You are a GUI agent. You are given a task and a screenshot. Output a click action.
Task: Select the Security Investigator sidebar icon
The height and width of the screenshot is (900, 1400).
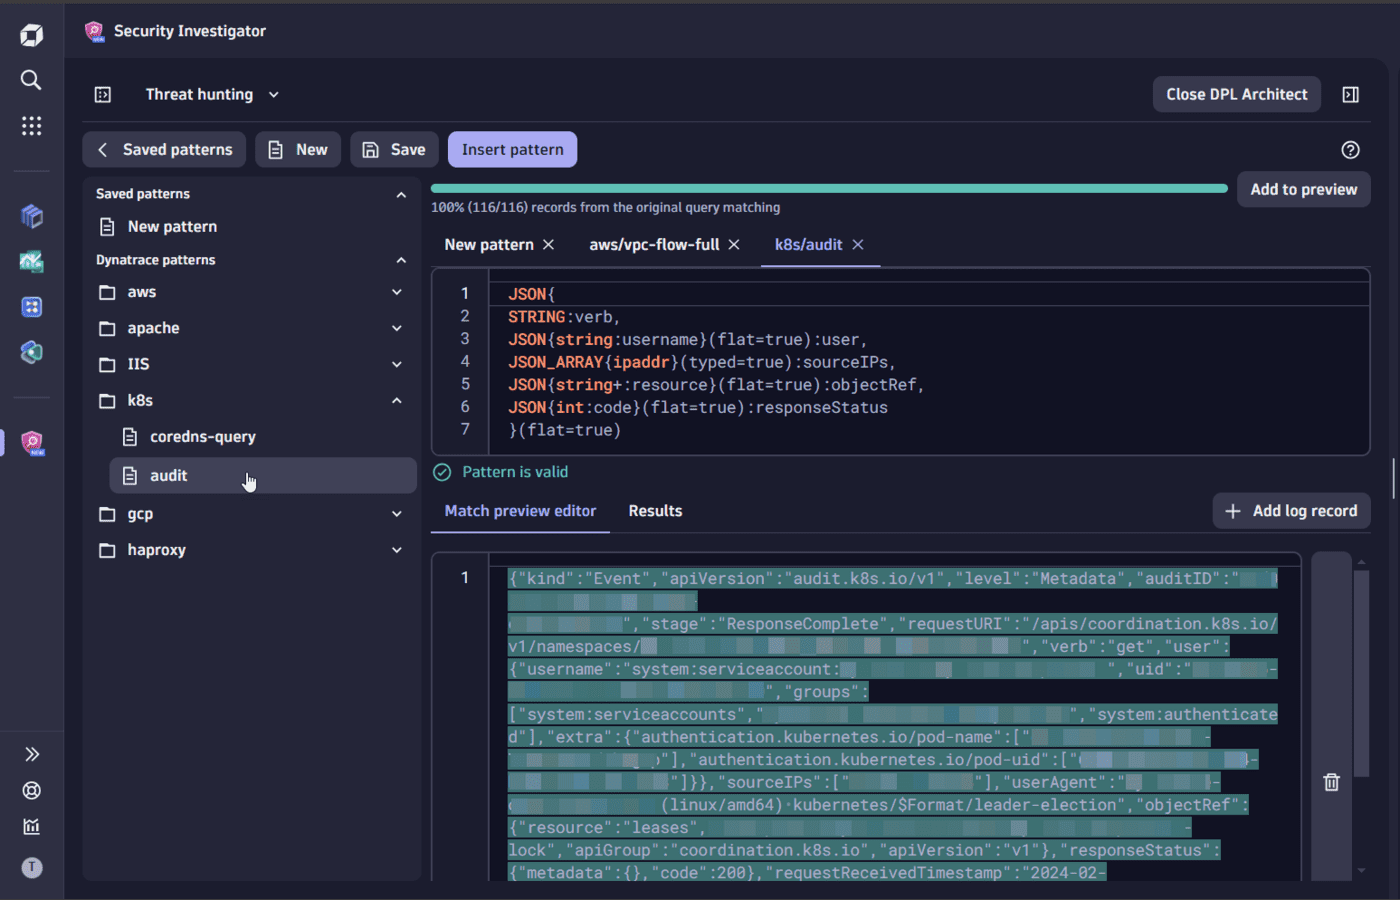click(31, 442)
